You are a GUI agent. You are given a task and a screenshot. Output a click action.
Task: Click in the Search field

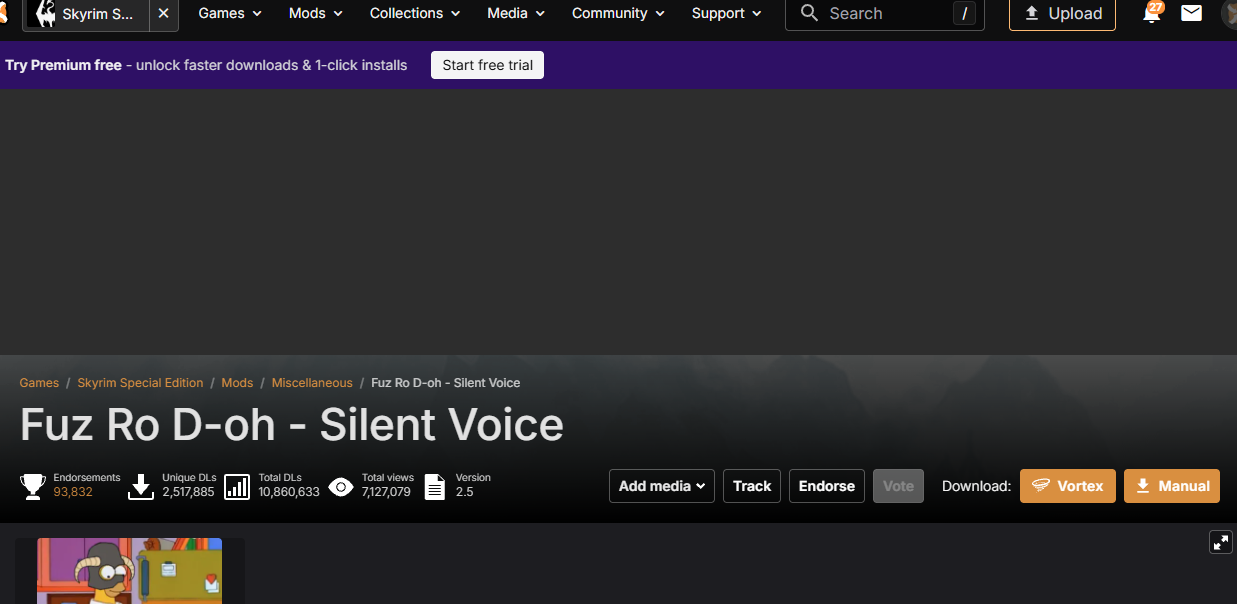coord(885,13)
